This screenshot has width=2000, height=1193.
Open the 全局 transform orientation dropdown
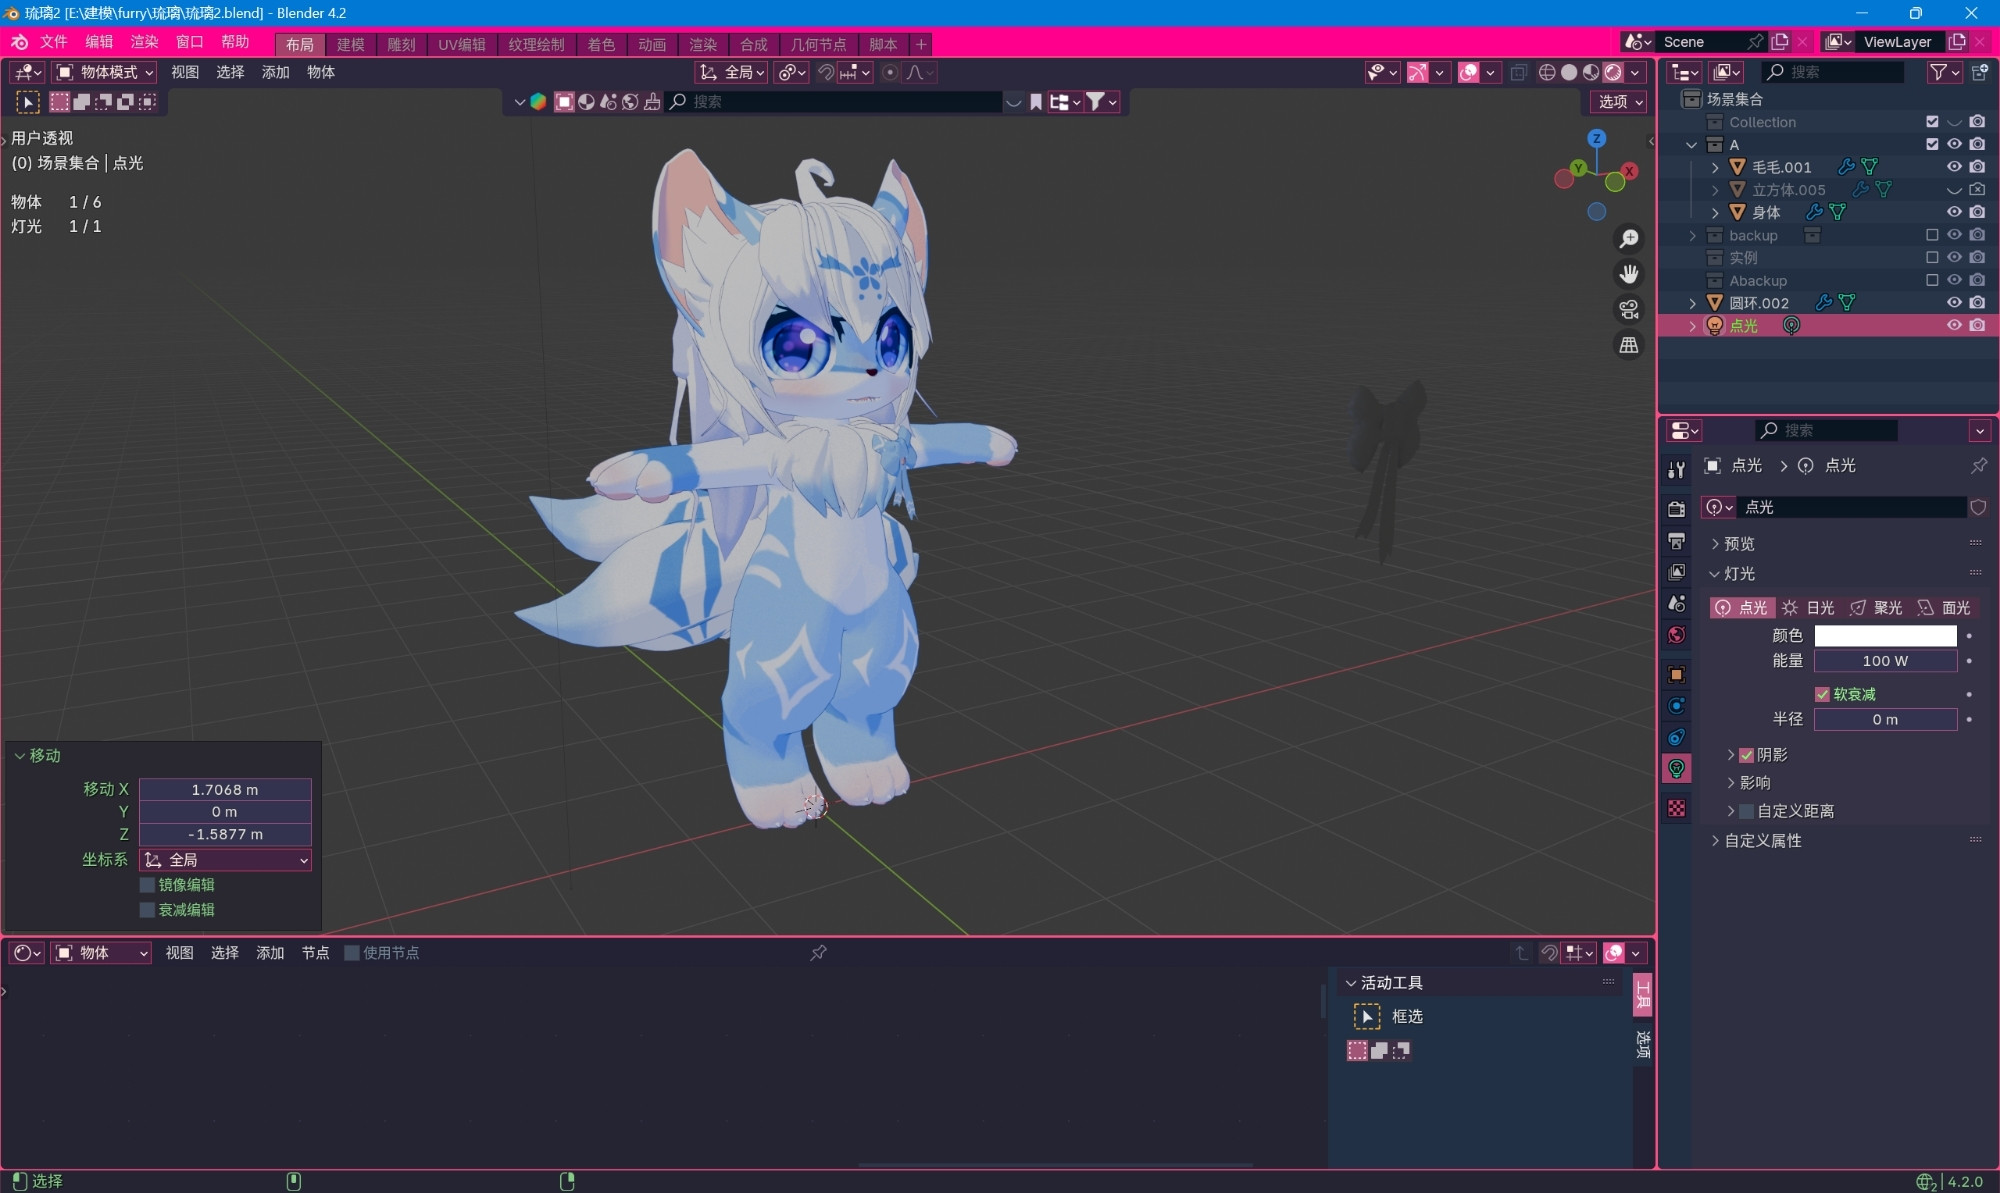732,72
